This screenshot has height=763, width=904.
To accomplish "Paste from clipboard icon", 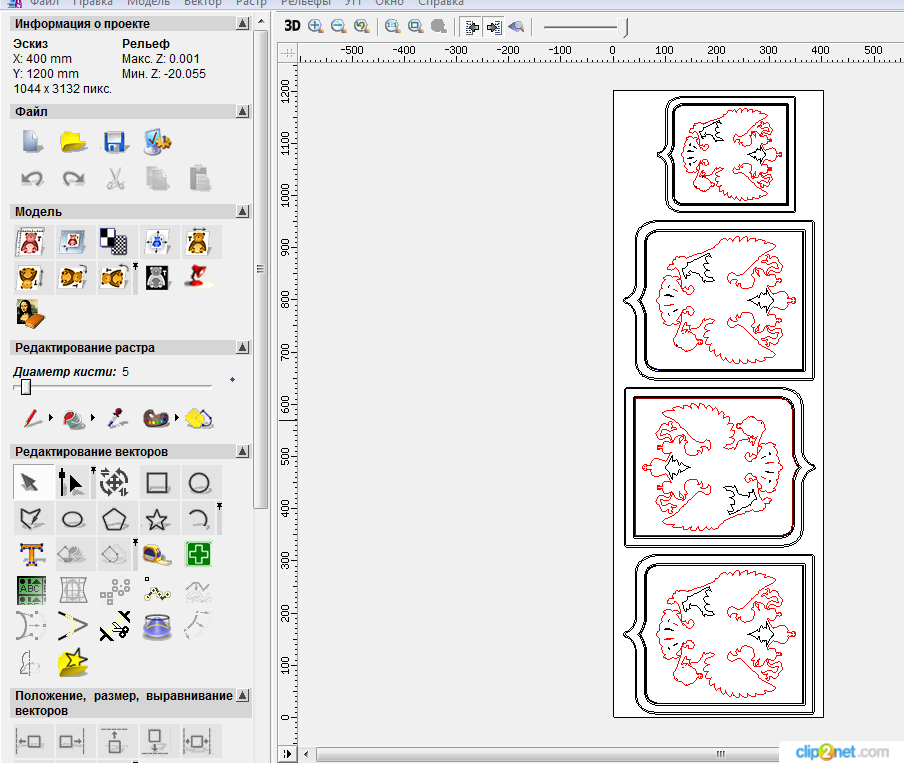I will pyautogui.click(x=199, y=178).
